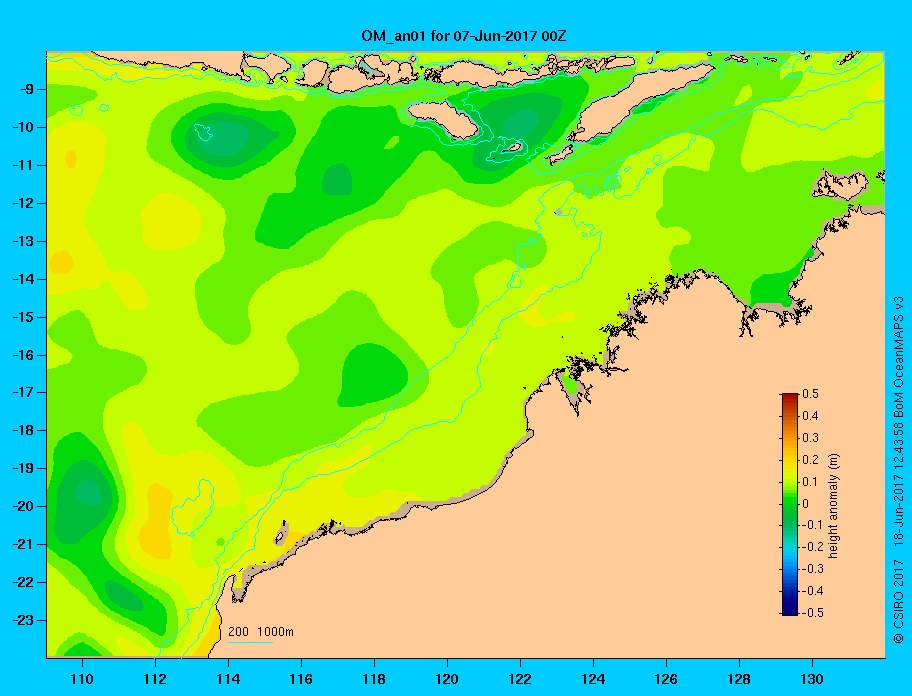Click the latitude label -21
Viewport: 912px width, 696px height.
(22, 545)
